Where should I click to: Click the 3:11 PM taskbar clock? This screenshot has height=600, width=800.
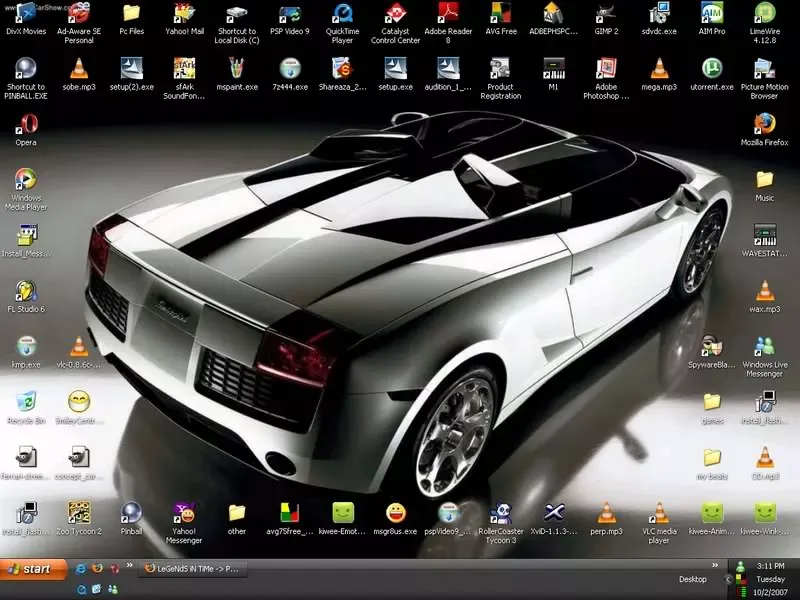click(x=770, y=566)
